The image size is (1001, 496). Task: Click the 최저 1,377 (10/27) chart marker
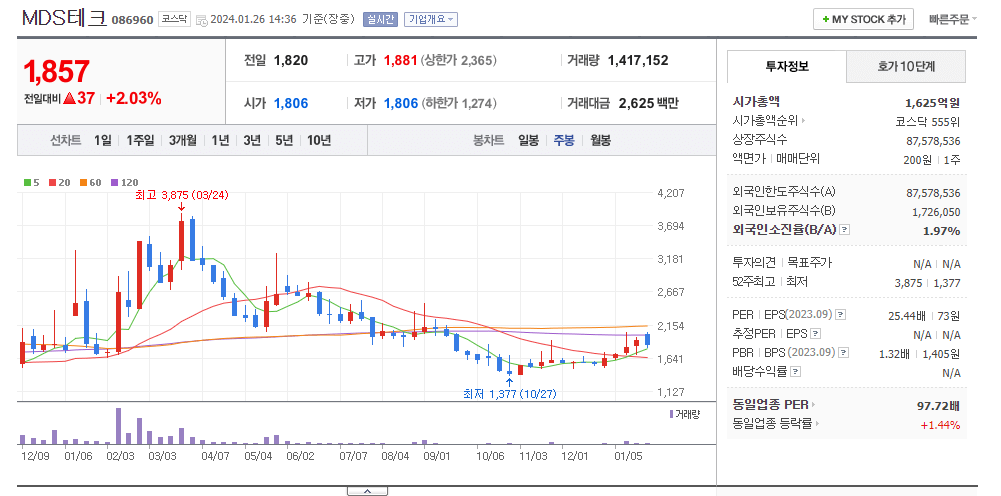click(509, 395)
